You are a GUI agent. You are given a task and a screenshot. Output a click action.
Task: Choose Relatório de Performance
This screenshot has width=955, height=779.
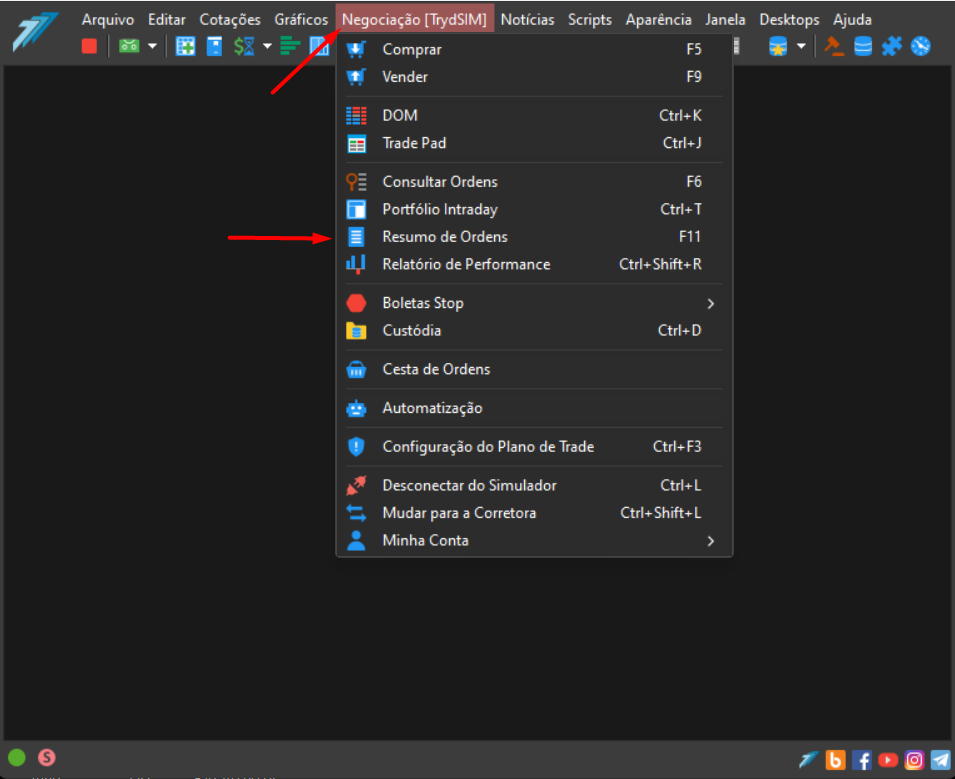pyautogui.click(x=534, y=264)
